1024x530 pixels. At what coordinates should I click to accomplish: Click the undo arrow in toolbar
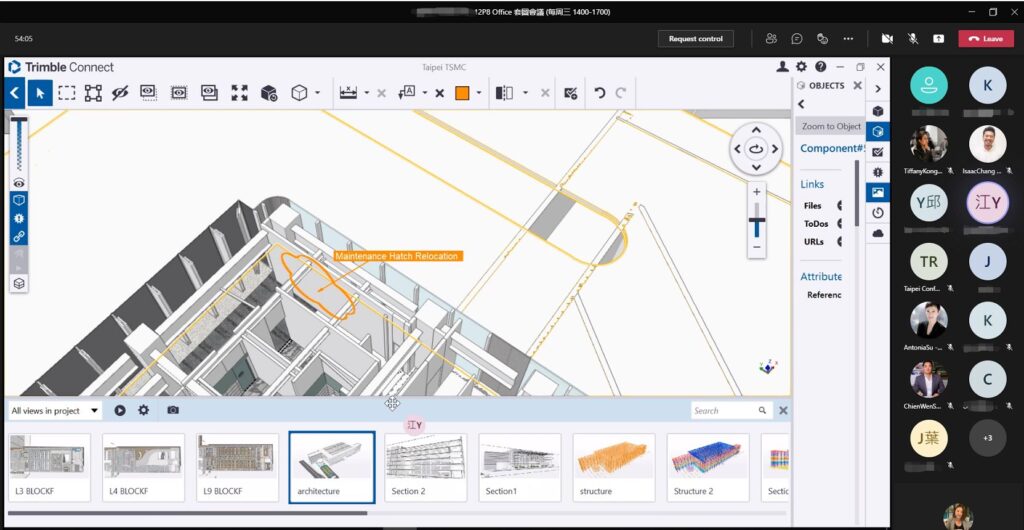click(x=599, y=93)
